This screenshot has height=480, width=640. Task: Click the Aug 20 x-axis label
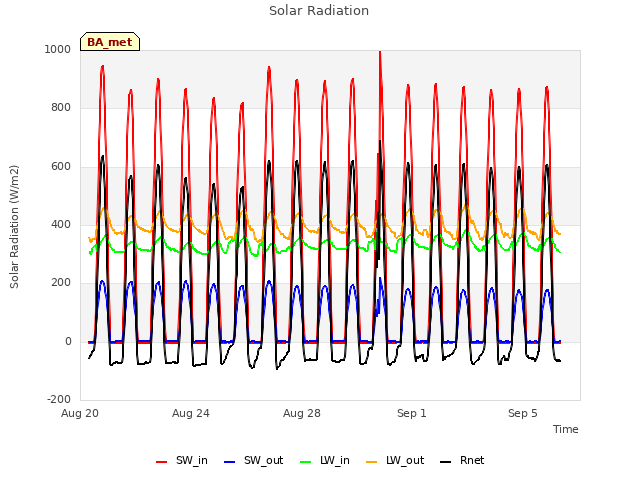point(80,413)
